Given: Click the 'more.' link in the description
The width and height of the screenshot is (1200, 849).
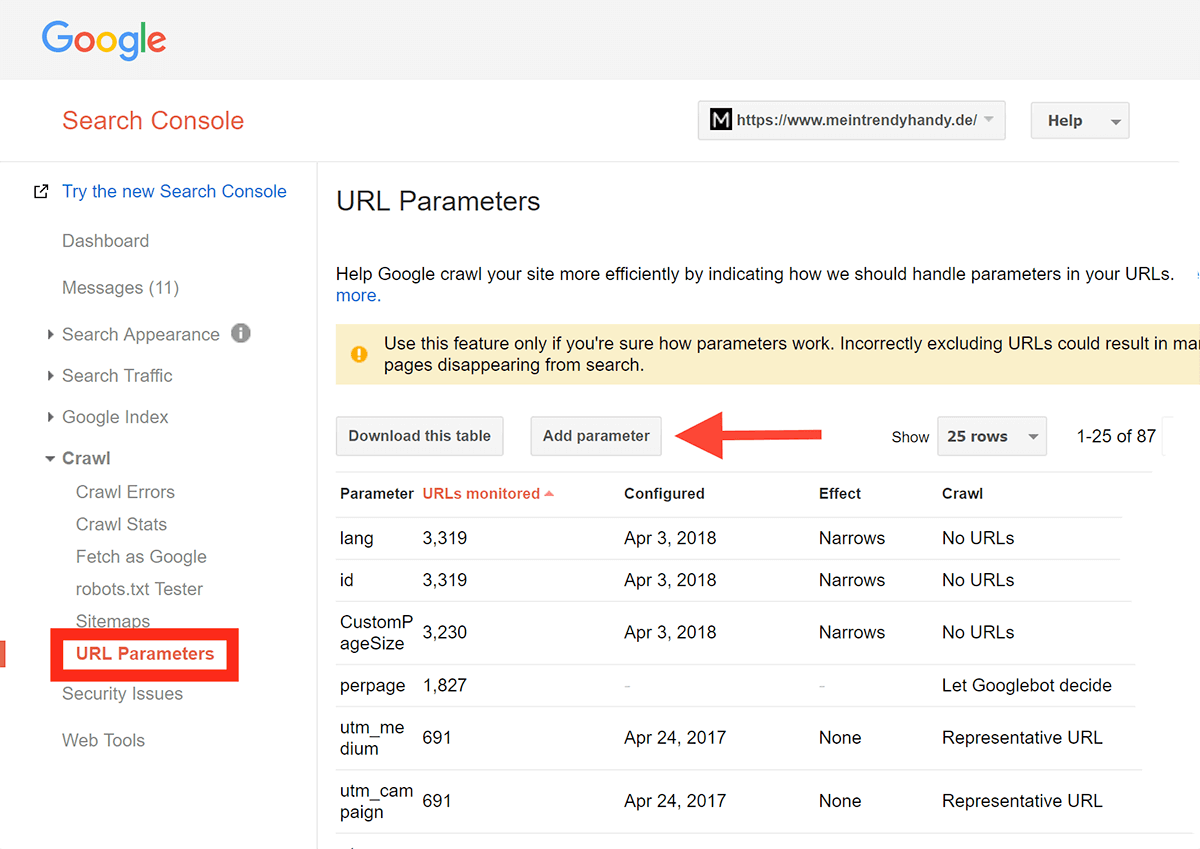Looking at the screenshot, I should 358,296.
